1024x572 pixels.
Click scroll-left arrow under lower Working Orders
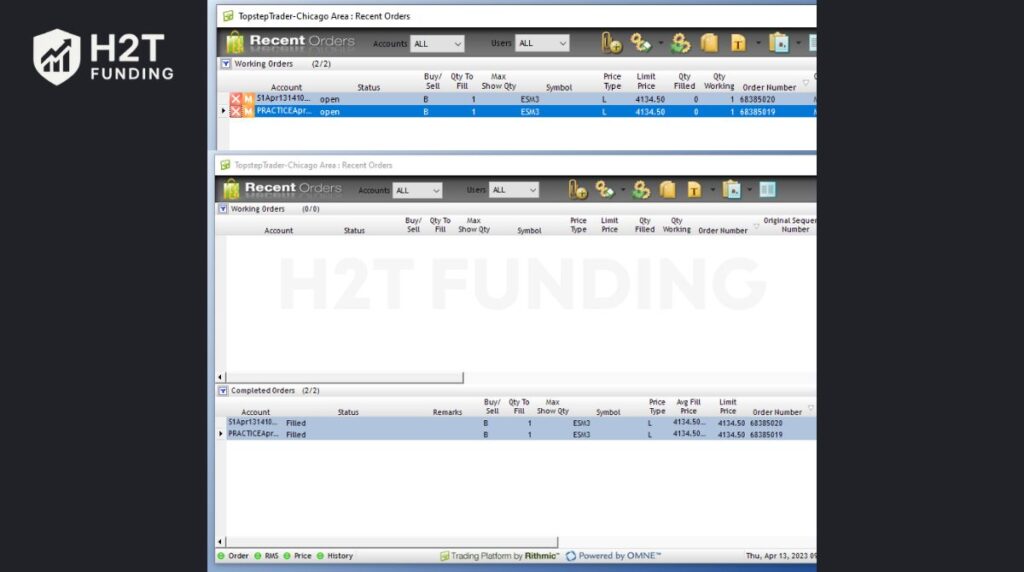tap(220, 377)
